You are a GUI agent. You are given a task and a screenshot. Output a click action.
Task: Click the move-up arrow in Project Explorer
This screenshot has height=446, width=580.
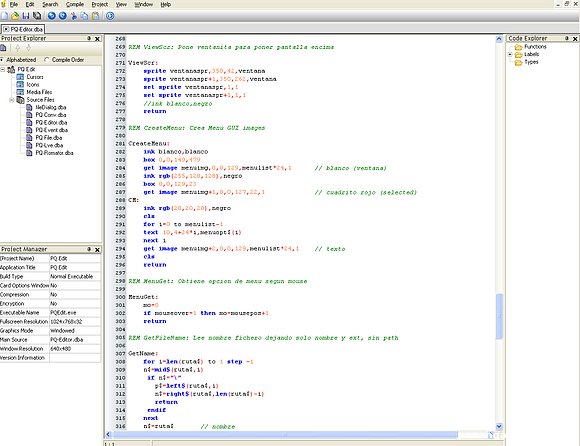coord(17,48)
